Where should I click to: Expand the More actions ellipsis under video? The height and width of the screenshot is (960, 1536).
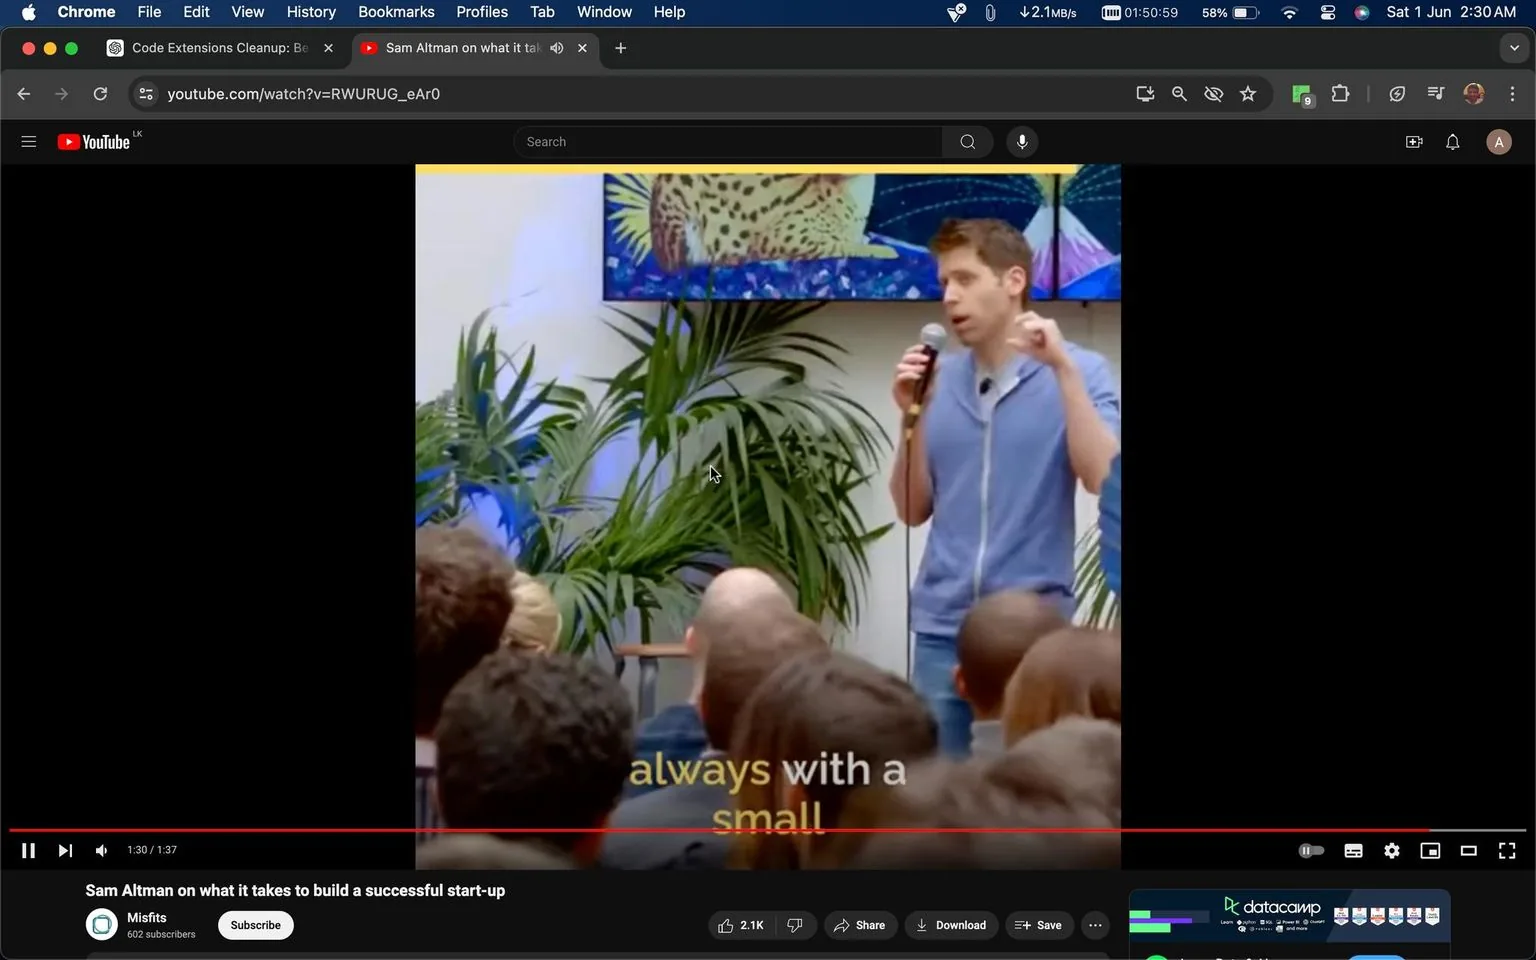[x=1094, y=925]
